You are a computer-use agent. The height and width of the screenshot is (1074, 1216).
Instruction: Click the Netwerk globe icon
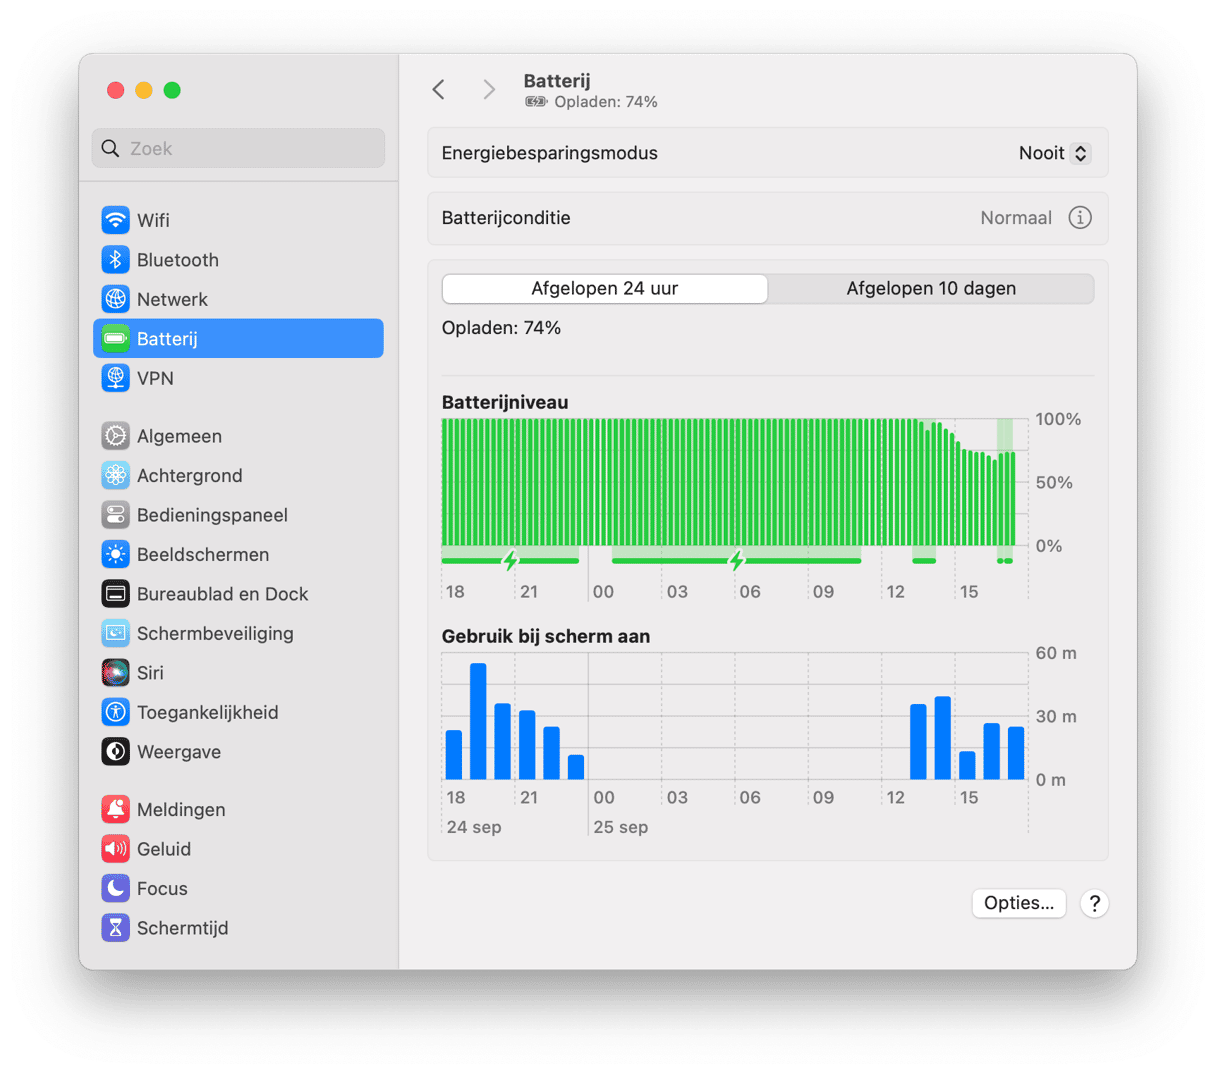click(x=116, y=299)
